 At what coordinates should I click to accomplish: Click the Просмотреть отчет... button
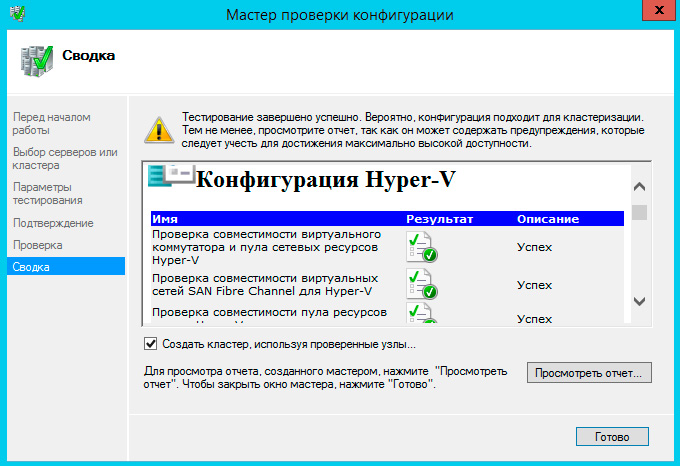pyautogui.click(x=589, y=373)
